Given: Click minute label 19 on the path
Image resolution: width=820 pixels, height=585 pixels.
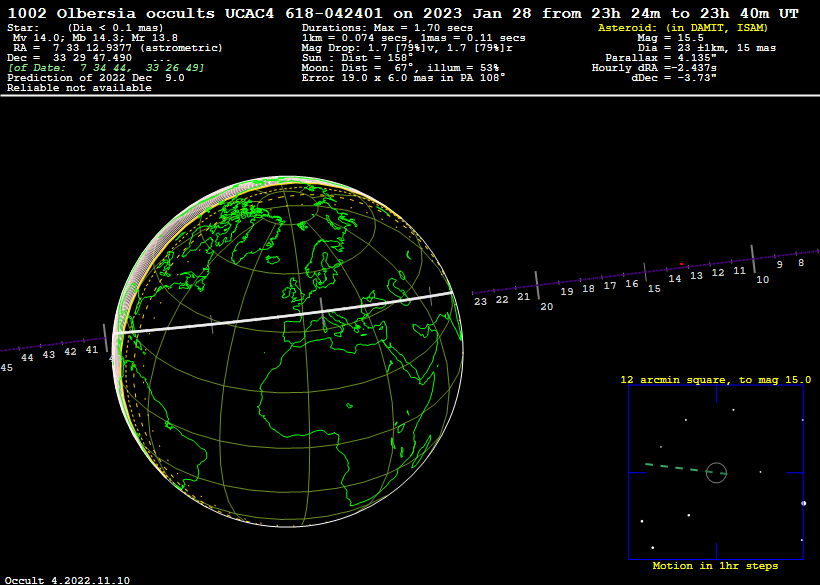Looking at the screenshot, I should (x=566, y=292).
